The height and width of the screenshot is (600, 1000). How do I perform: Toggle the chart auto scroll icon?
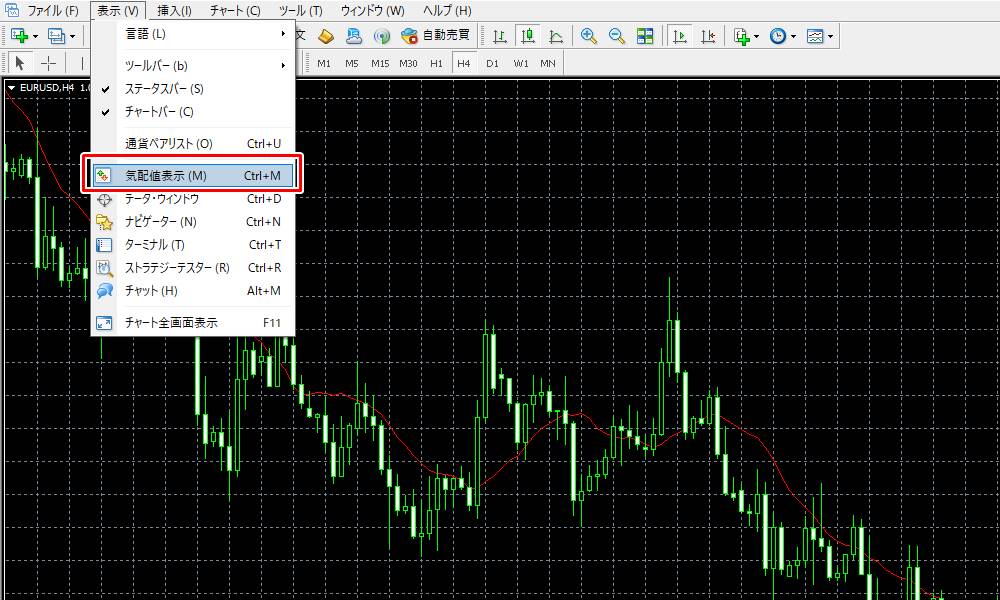[680, 36]
